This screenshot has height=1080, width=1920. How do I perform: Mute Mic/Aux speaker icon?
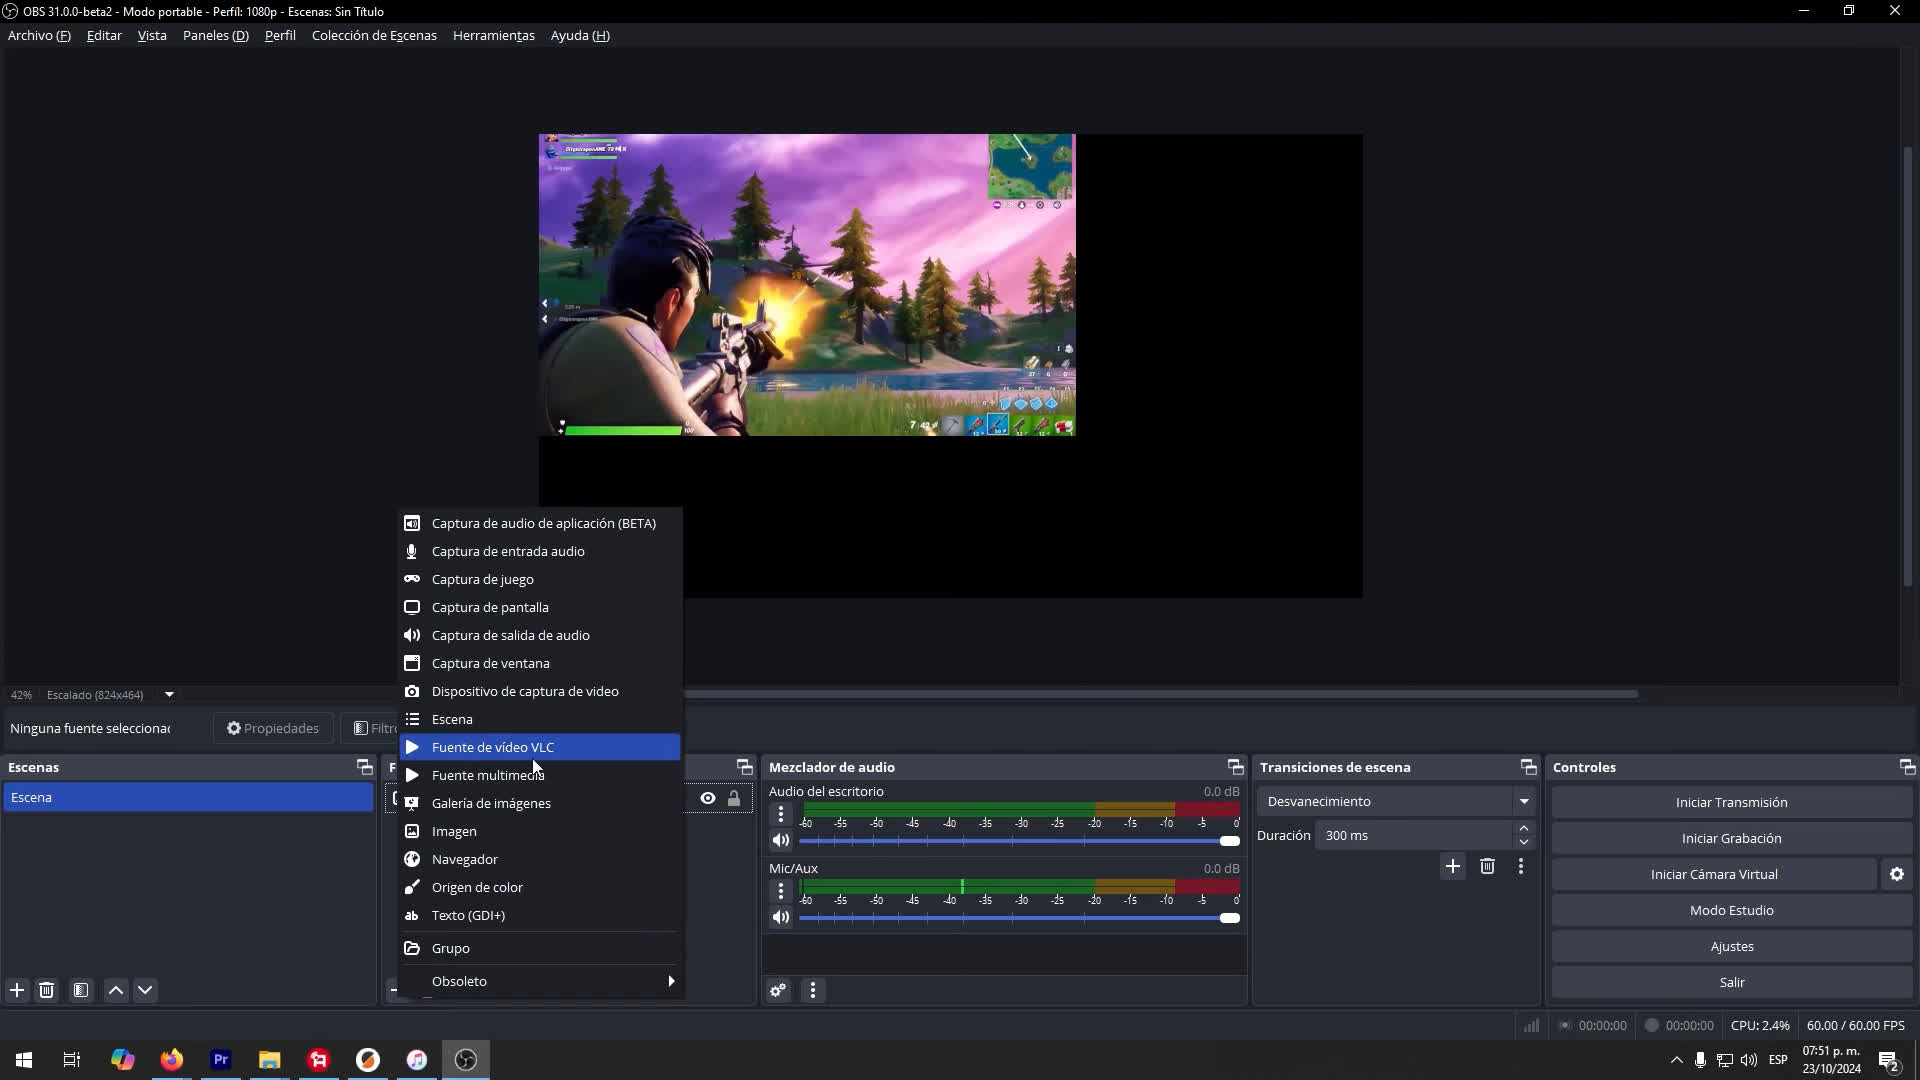[x=781, y=917]
